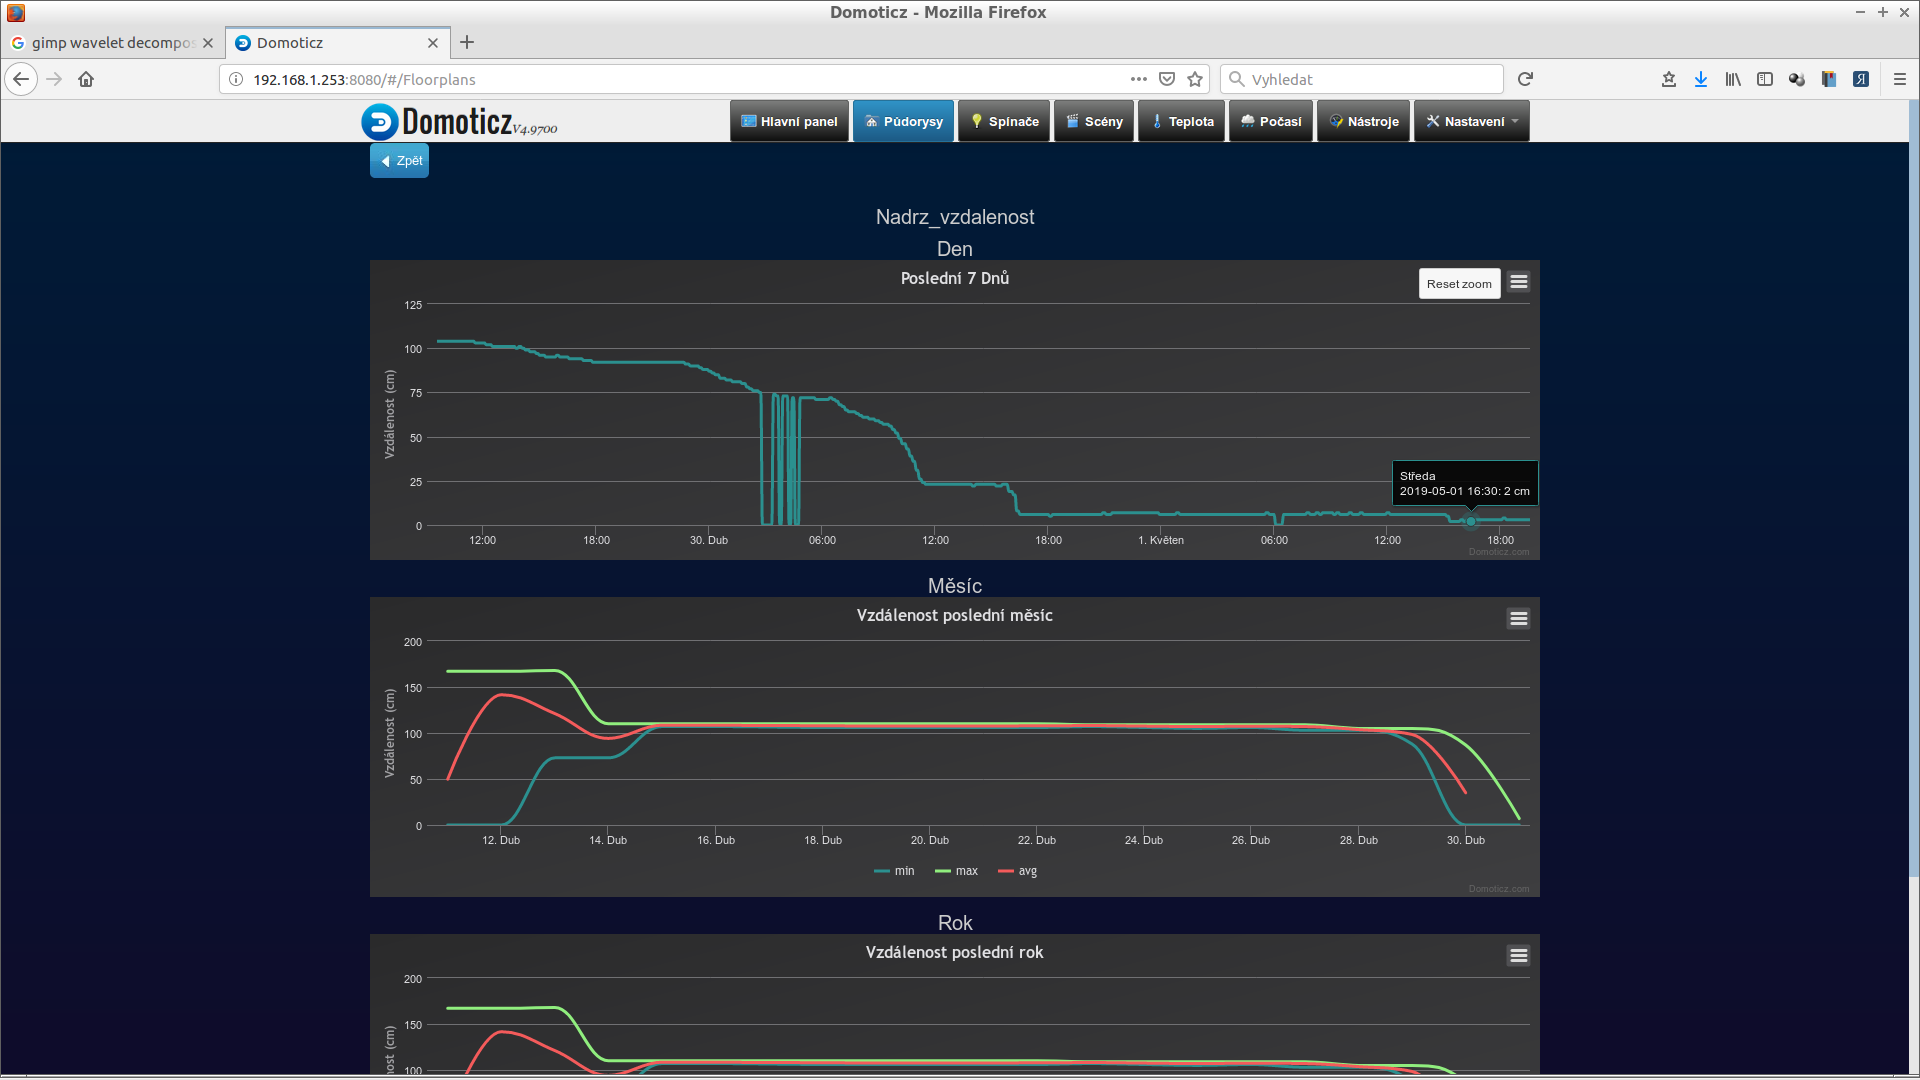
Task: Open the Spínače navigation menu
Action: [1004, 122]
